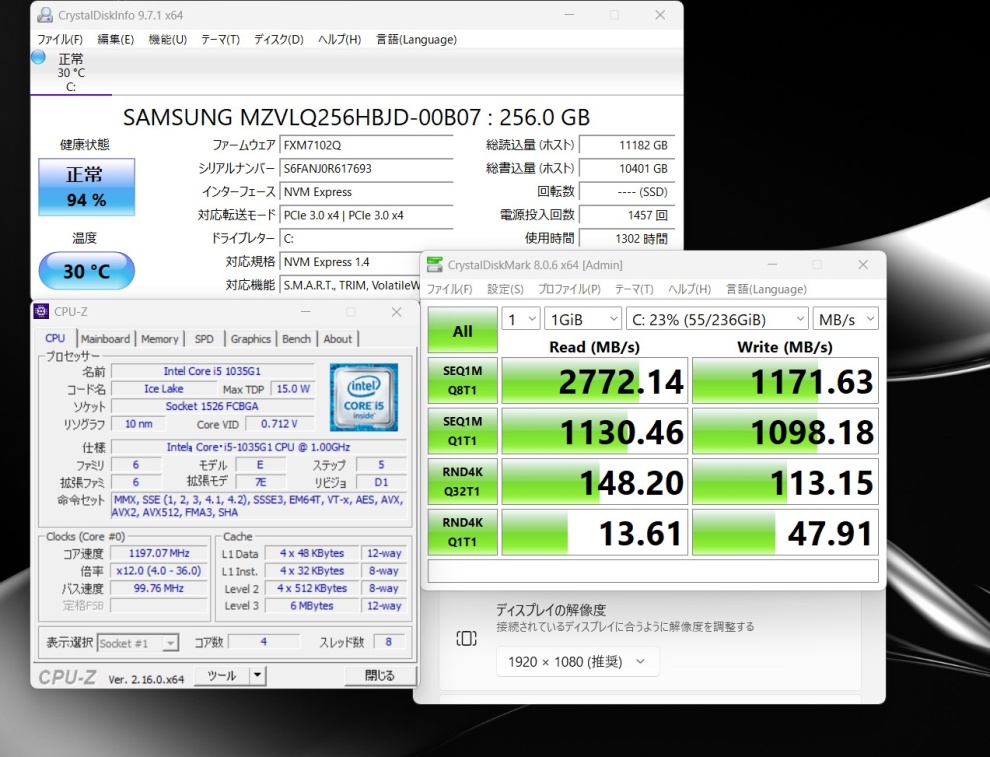Open 編集(E) menu in CrystalDiskInfo
The height and width of the screenshot is (757, 990).
coord(116,39)
